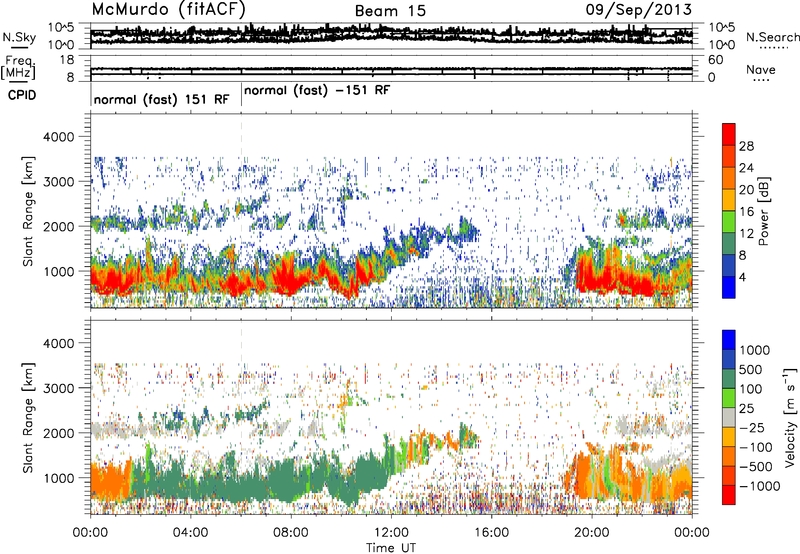Click 'normal (fast) 151 RF' text

(161, 99)
